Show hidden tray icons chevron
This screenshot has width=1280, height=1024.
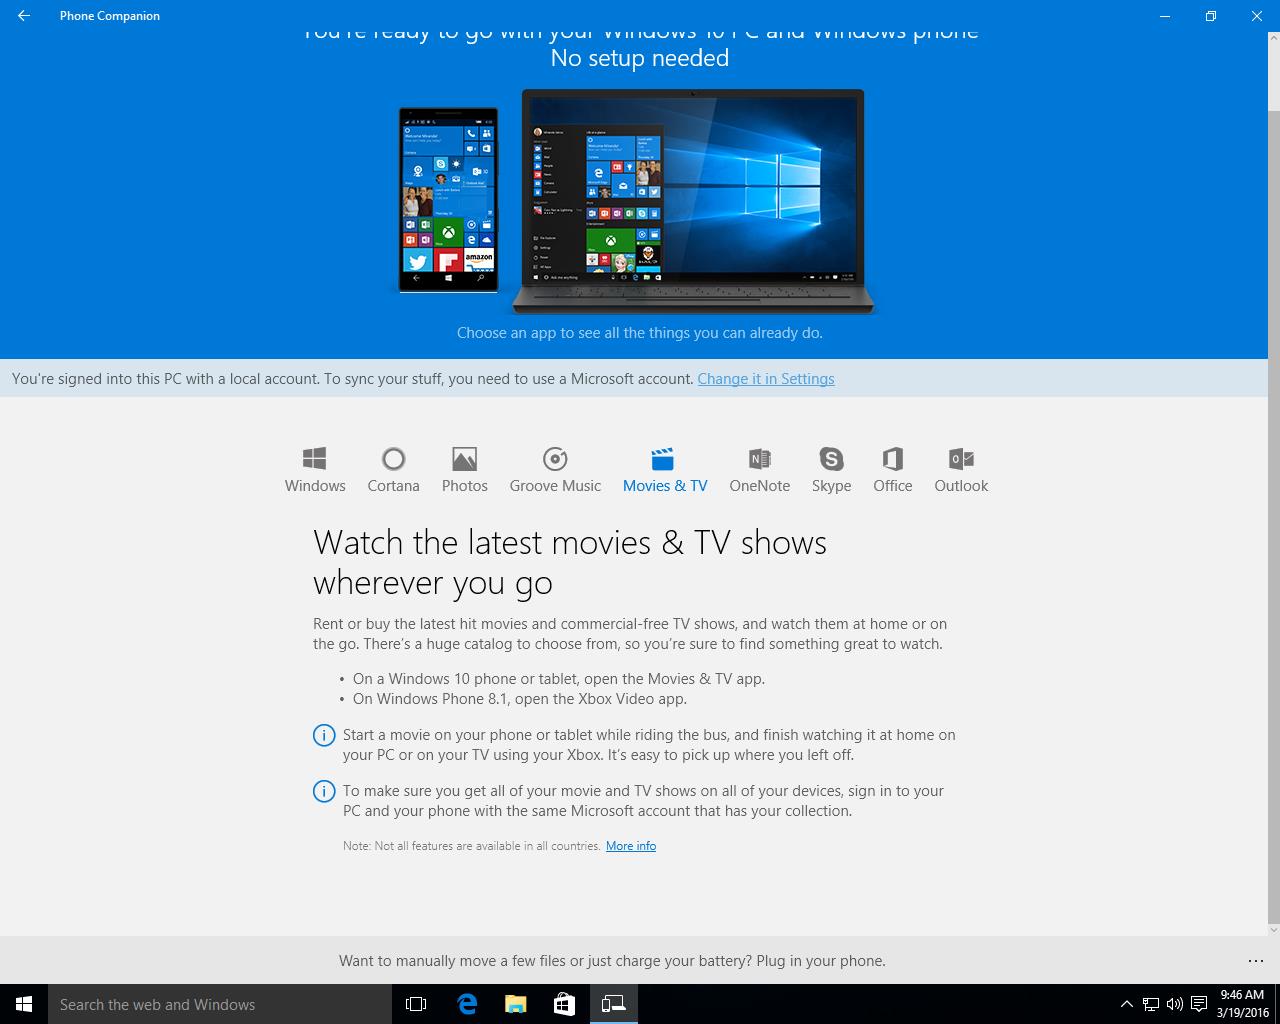tap(1127, 1004)
